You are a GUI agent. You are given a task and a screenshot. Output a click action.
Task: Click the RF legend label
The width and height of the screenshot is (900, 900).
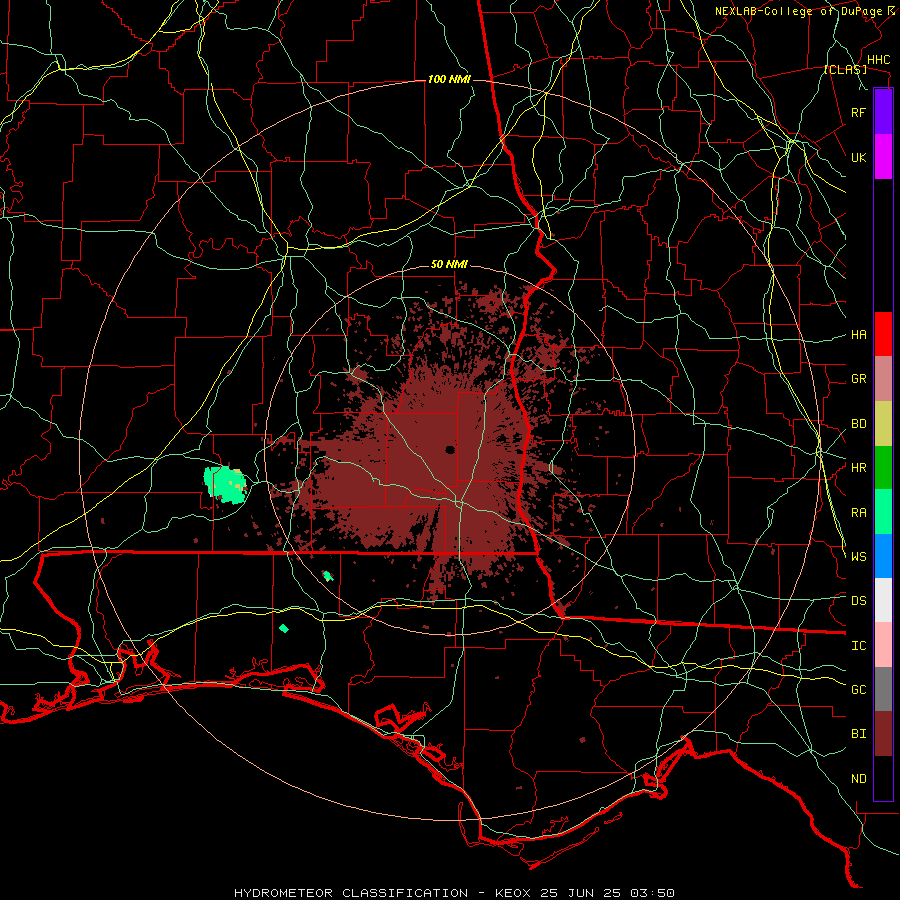coord(858,112)
